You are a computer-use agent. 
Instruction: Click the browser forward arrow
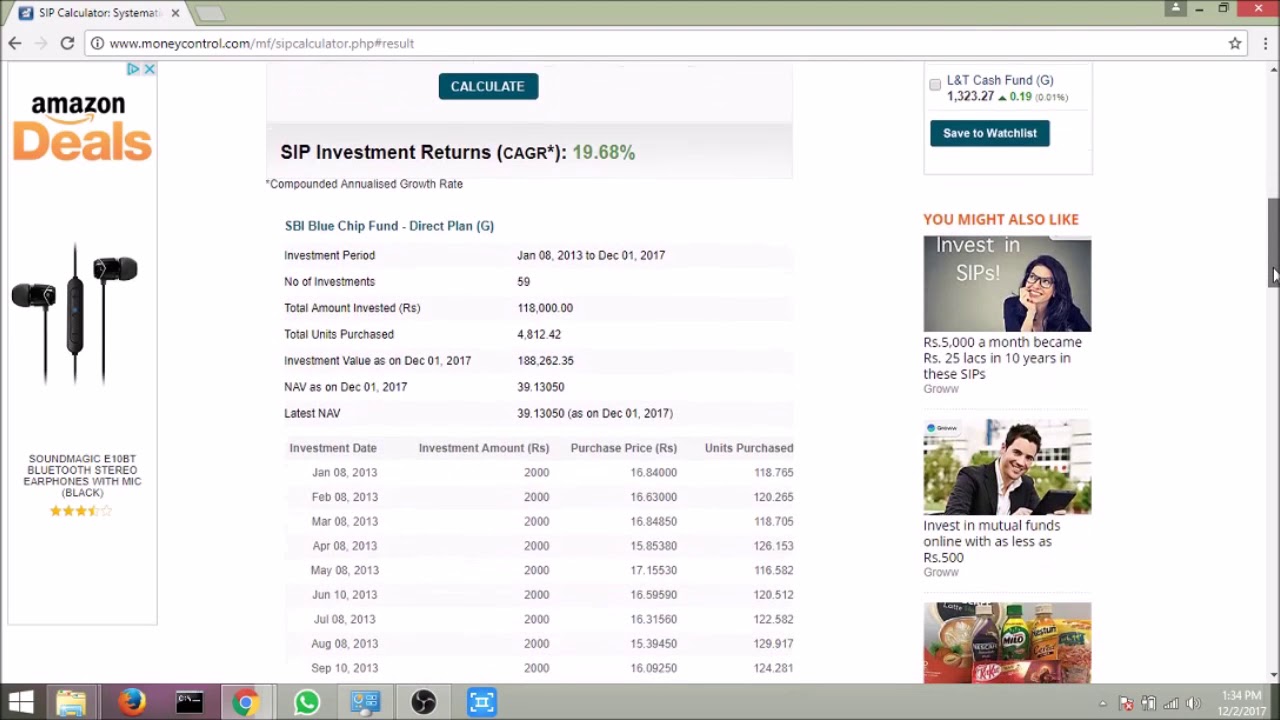pos(41,43)
